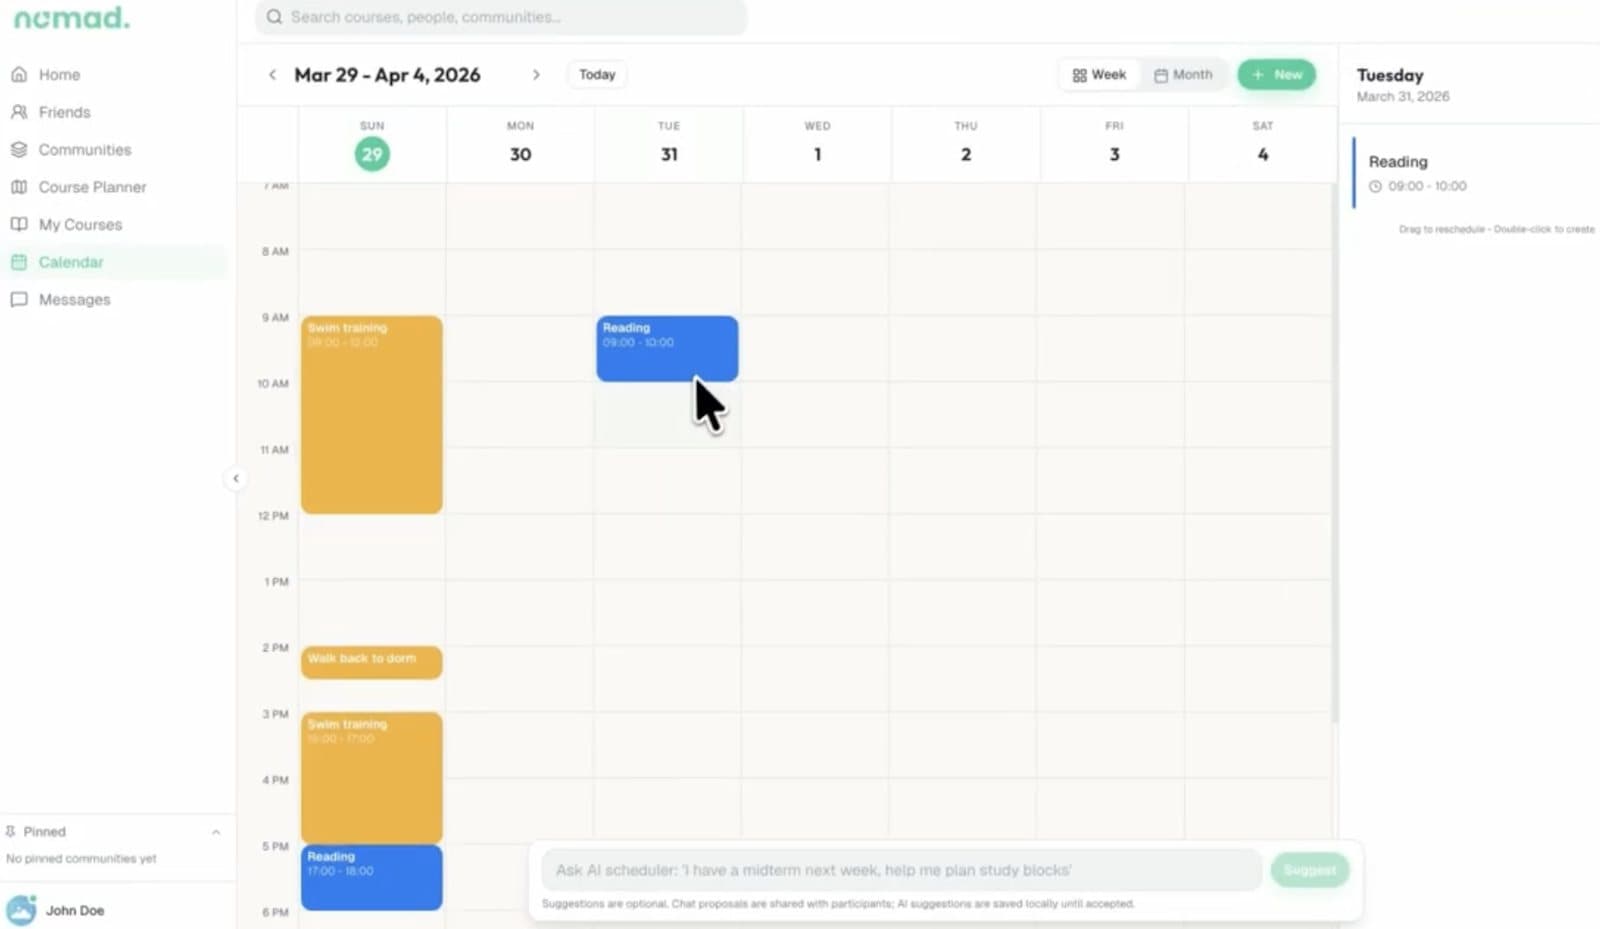The image size is (1600, 929).
Task: Open Sunday 9 AM Swim training event
Action: coord(372,415)
